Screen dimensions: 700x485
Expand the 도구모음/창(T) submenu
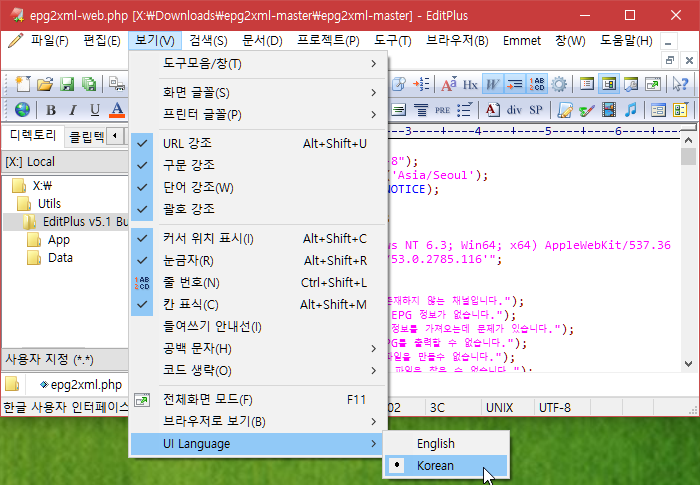[x=259, y=64]
